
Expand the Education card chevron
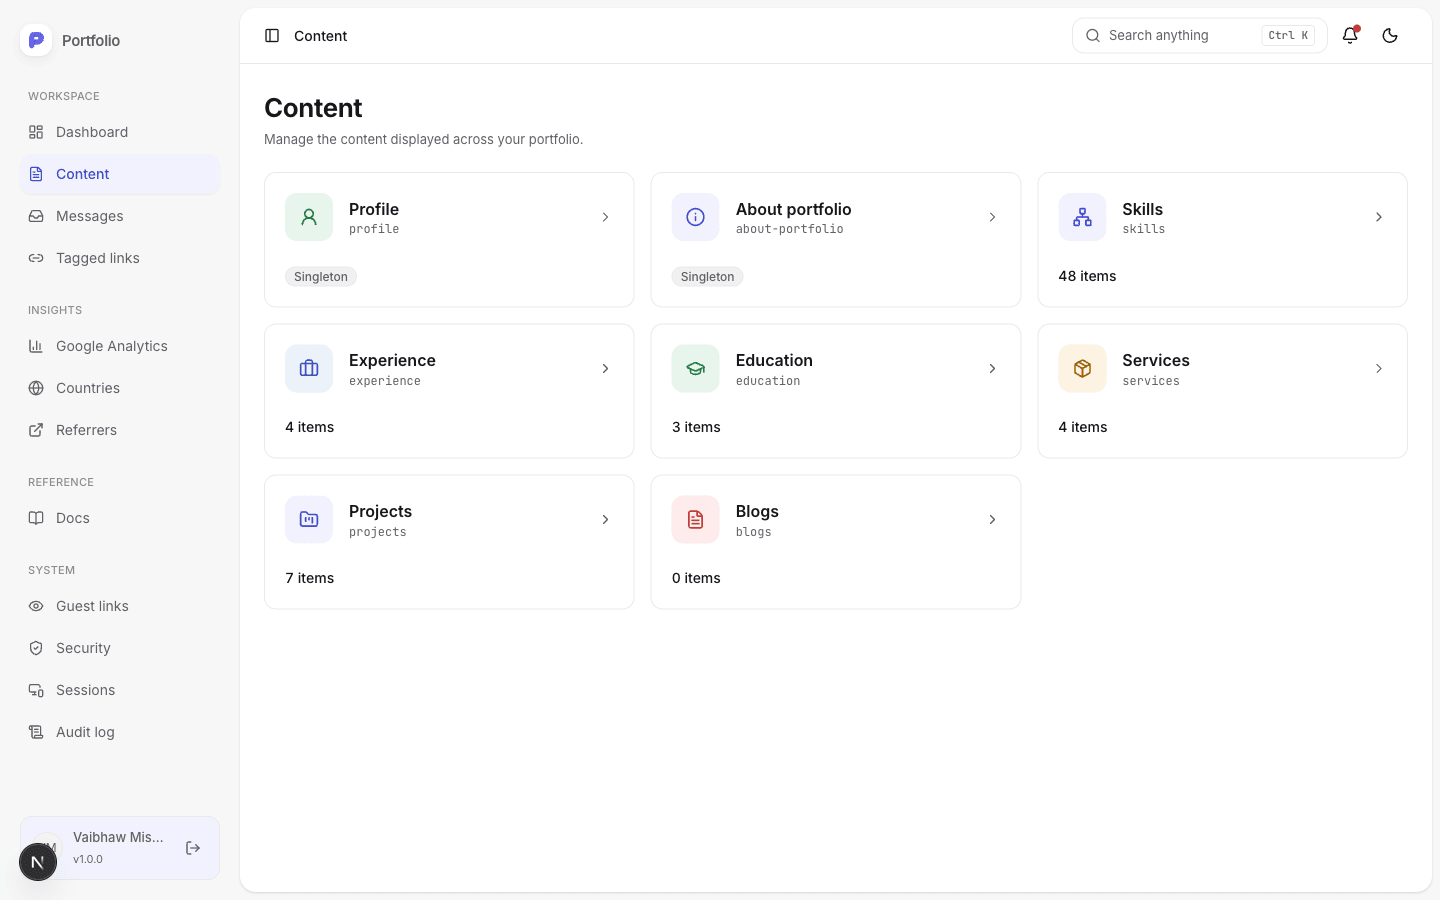(x=992, y=369)
